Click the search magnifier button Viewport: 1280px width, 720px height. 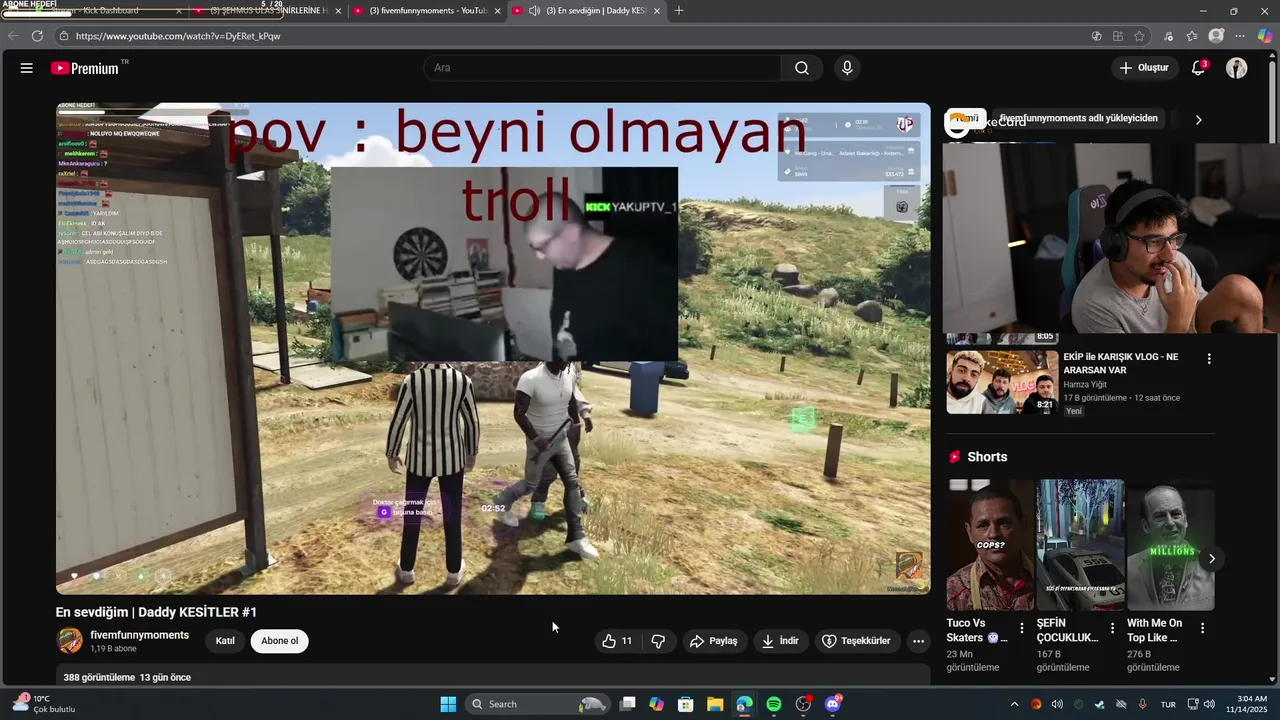(802, 68)
